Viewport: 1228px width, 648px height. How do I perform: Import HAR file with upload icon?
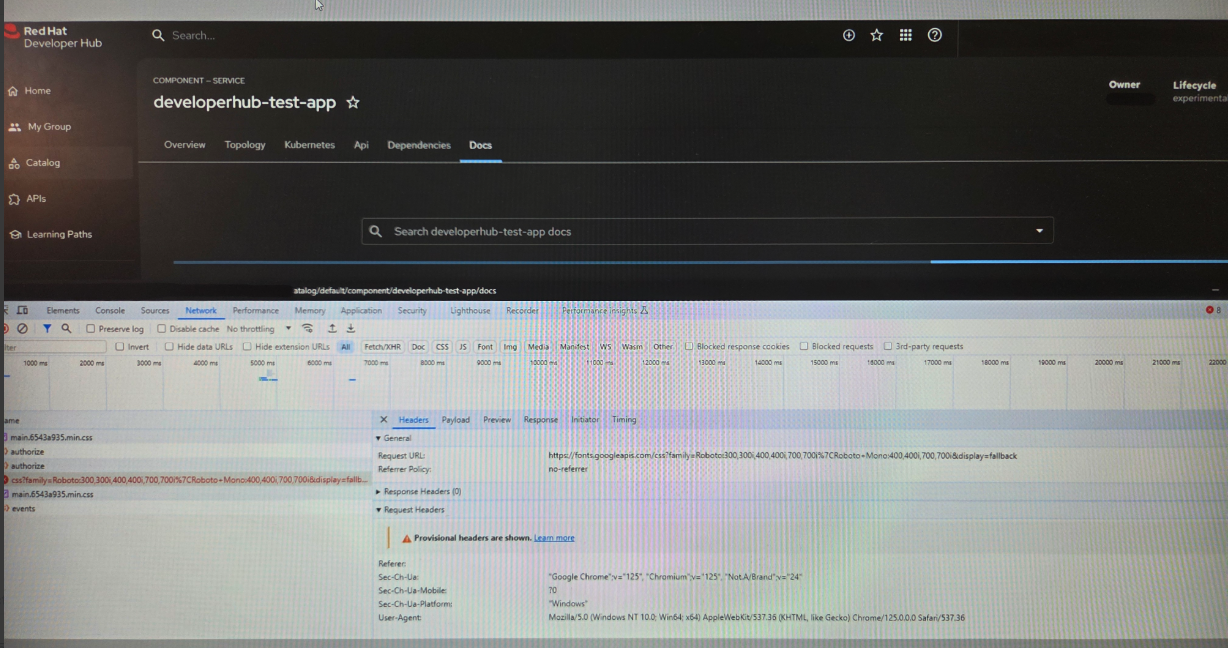tap(332, 328)
